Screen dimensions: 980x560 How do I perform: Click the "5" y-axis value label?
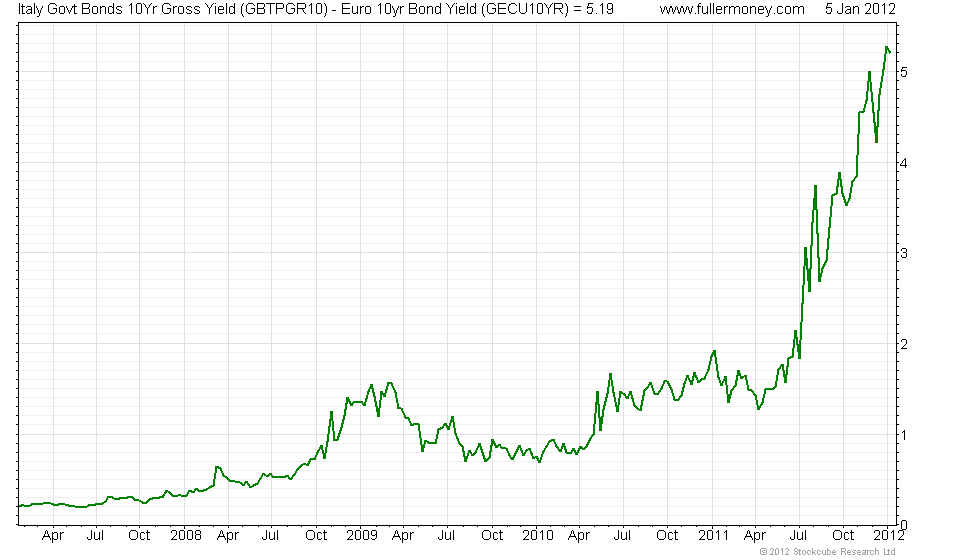[904, 72]
